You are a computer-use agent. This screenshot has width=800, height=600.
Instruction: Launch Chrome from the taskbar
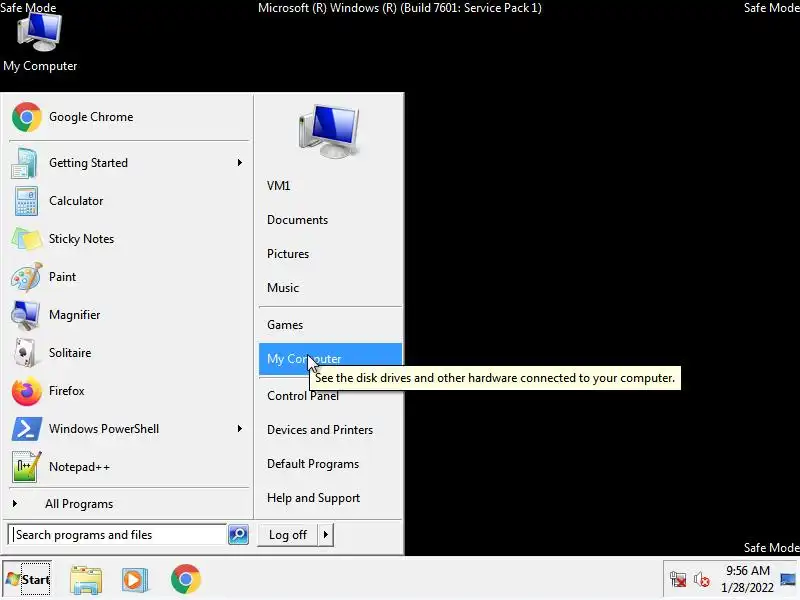[x=186, y=579]
